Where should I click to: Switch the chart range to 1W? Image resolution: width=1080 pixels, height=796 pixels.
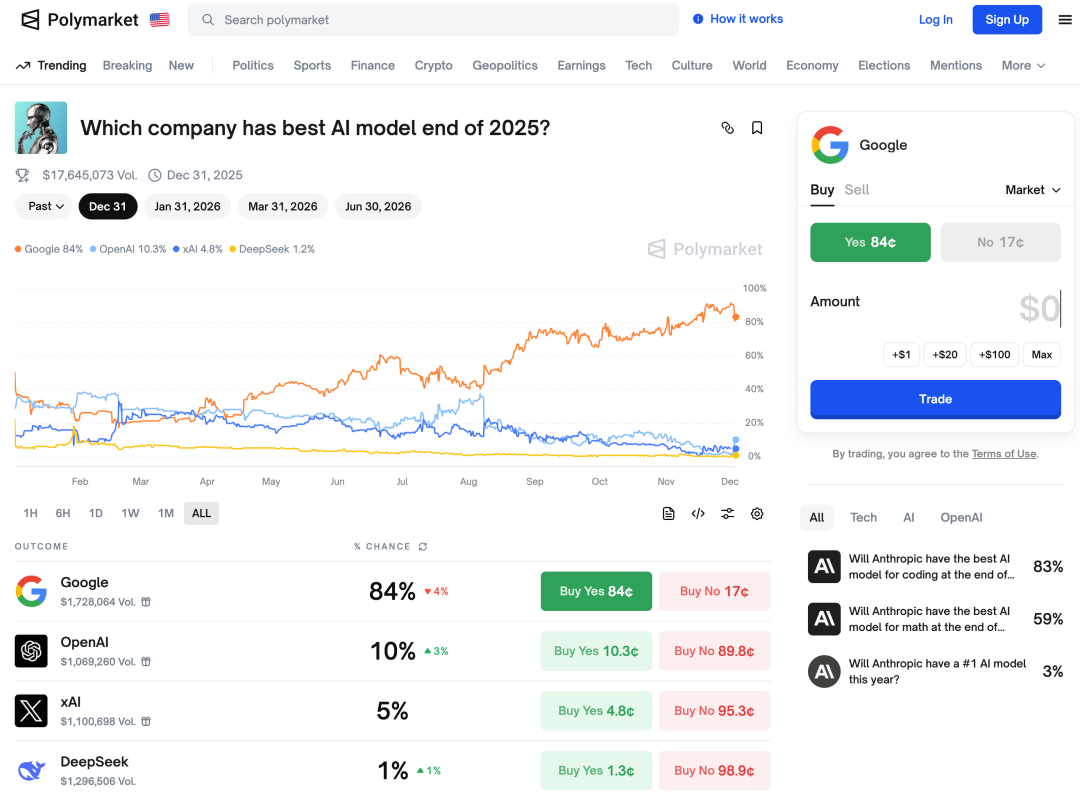click(130, 513)
